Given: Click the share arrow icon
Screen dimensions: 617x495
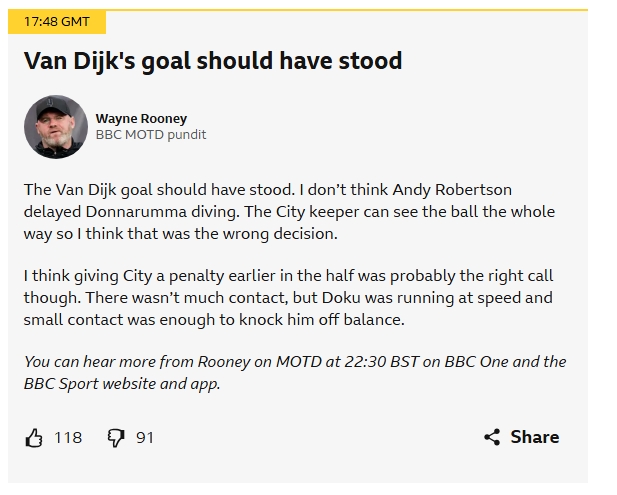Looking at the screenshot, I should point(492,437).
